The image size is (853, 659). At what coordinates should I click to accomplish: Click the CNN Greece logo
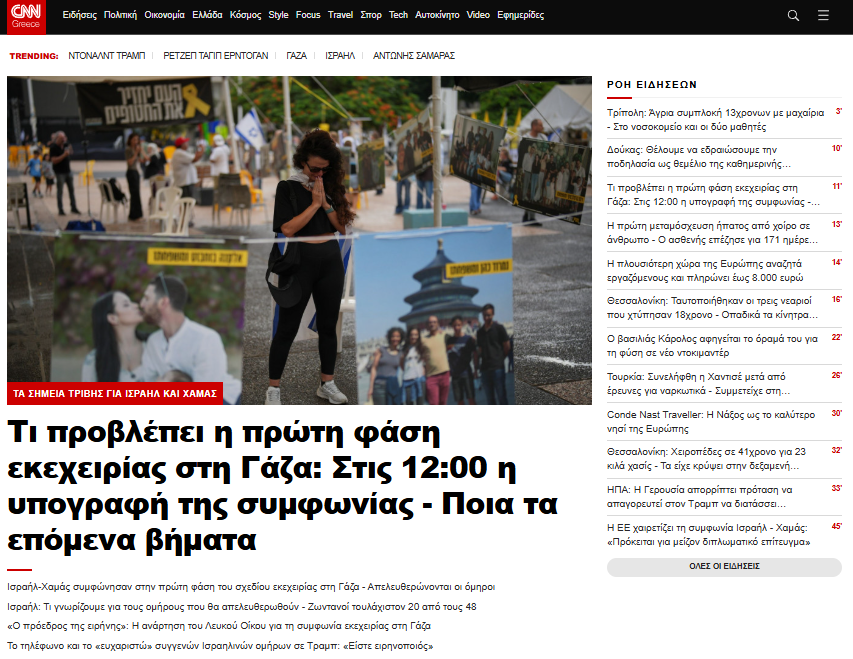tap(27, 16)
